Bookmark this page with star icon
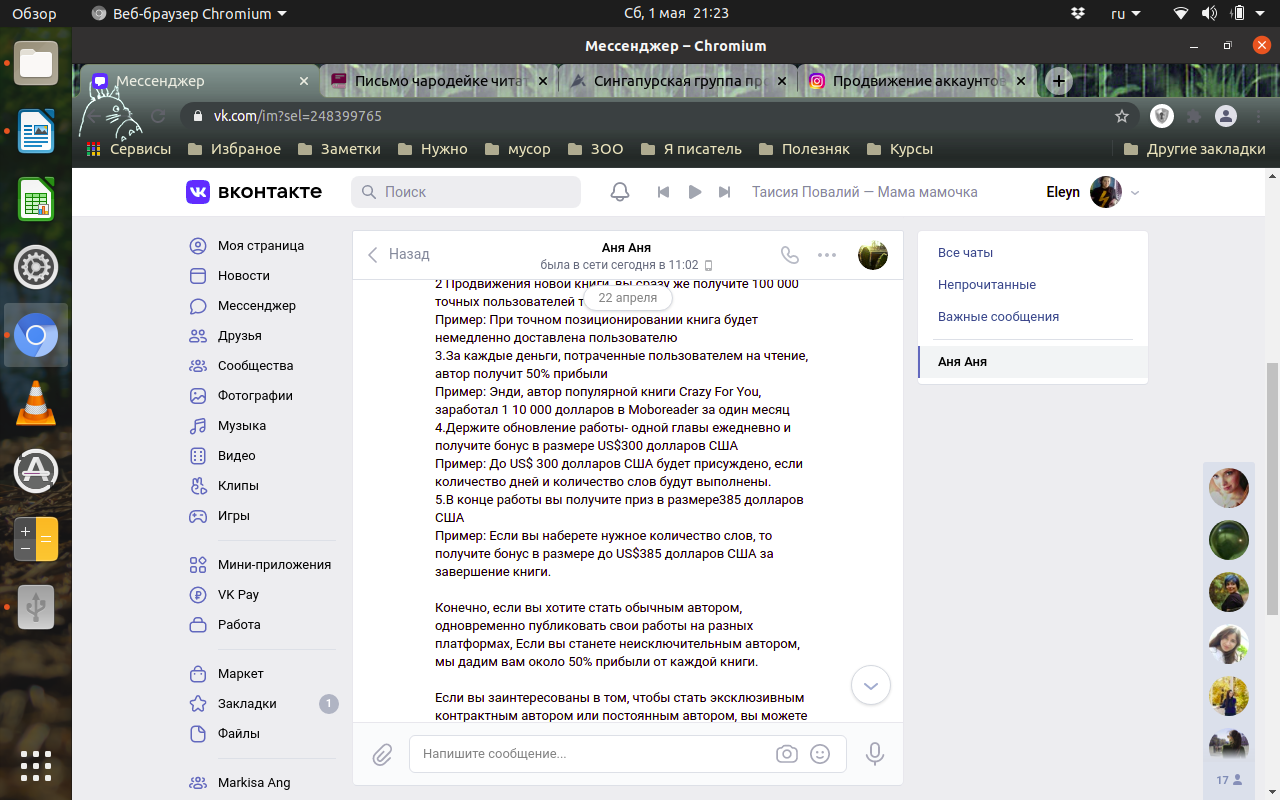The width and height of the screenshot is (1280, 800). 1122,116
